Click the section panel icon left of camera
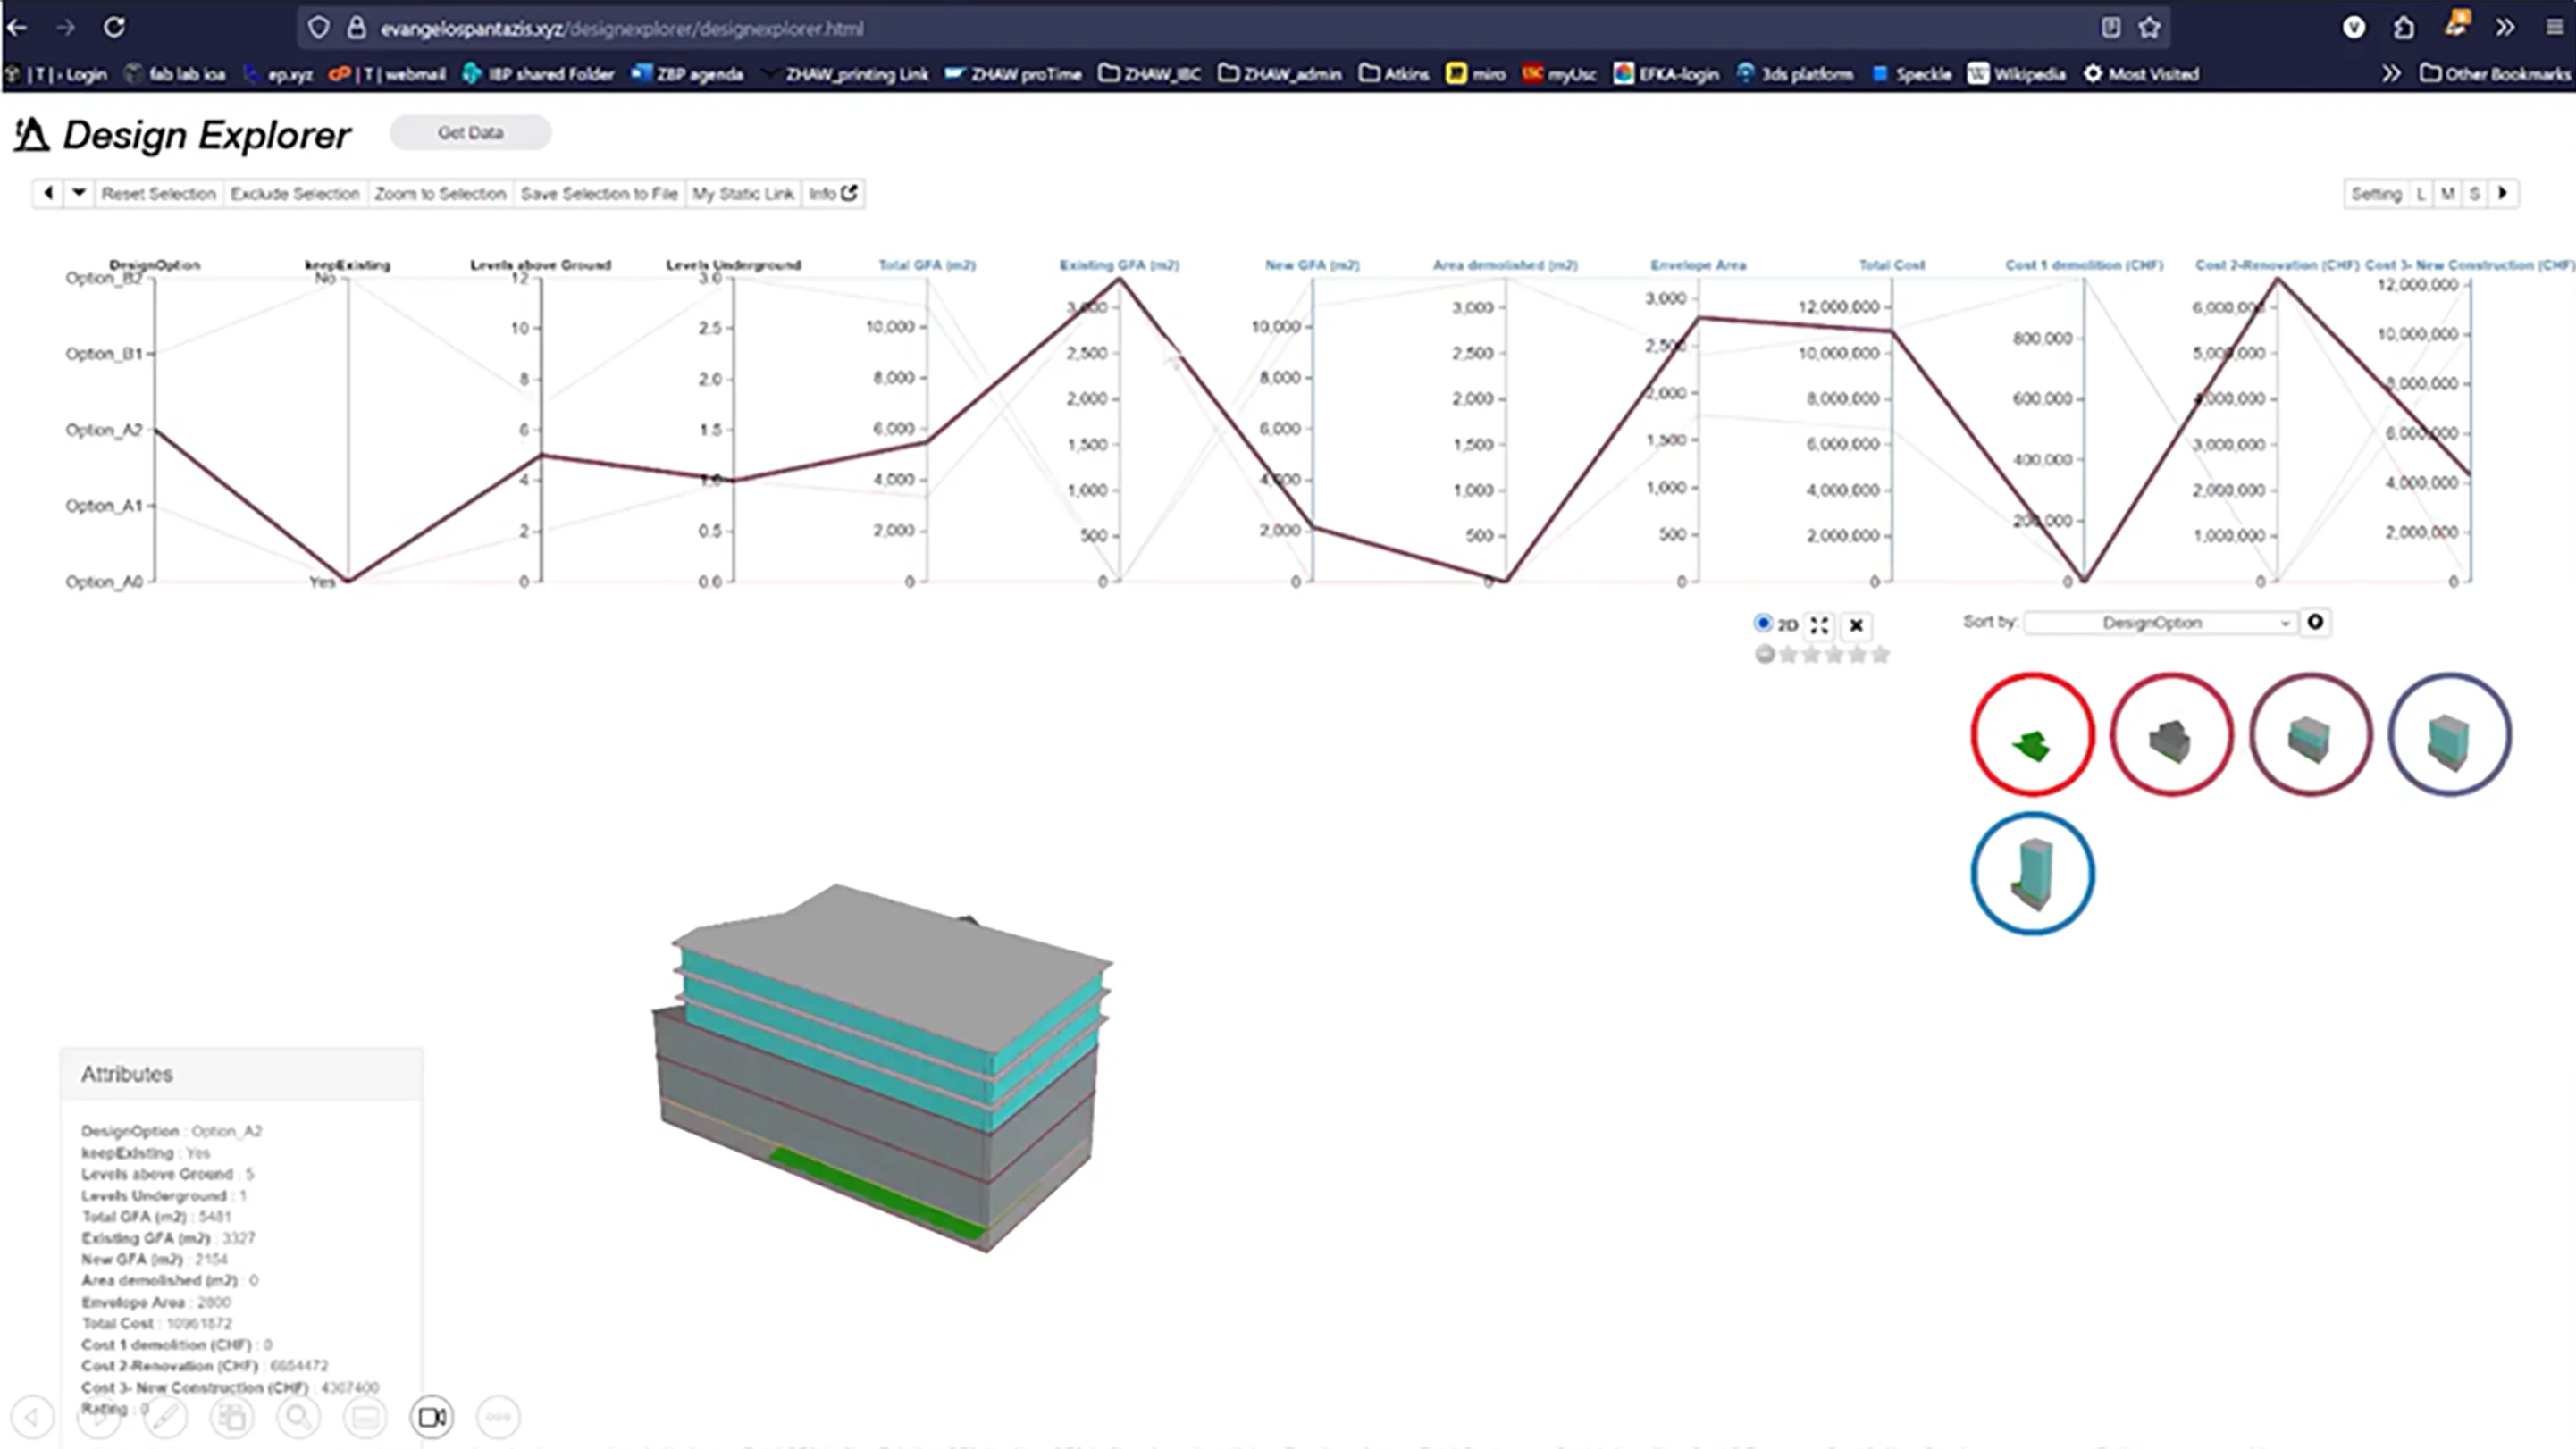The image size is (2576, 1449). click(365, 1417)
